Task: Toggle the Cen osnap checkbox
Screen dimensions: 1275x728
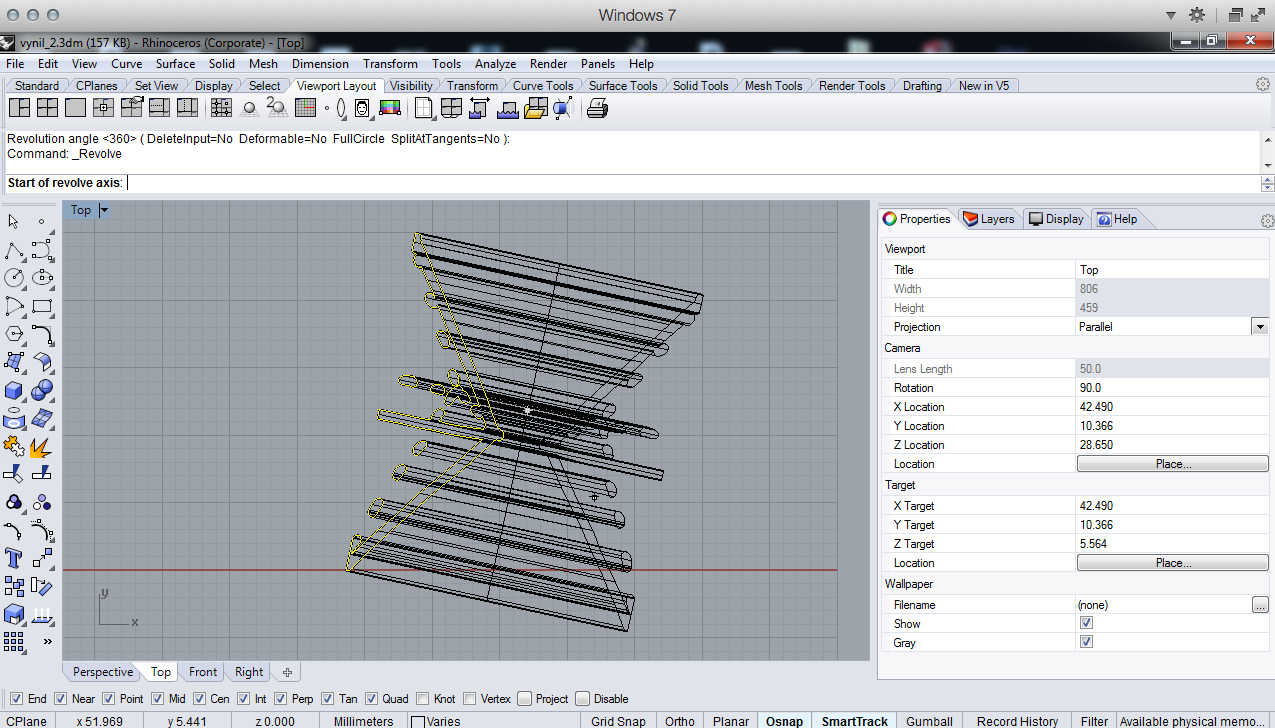Action: (x=199, y=699)
